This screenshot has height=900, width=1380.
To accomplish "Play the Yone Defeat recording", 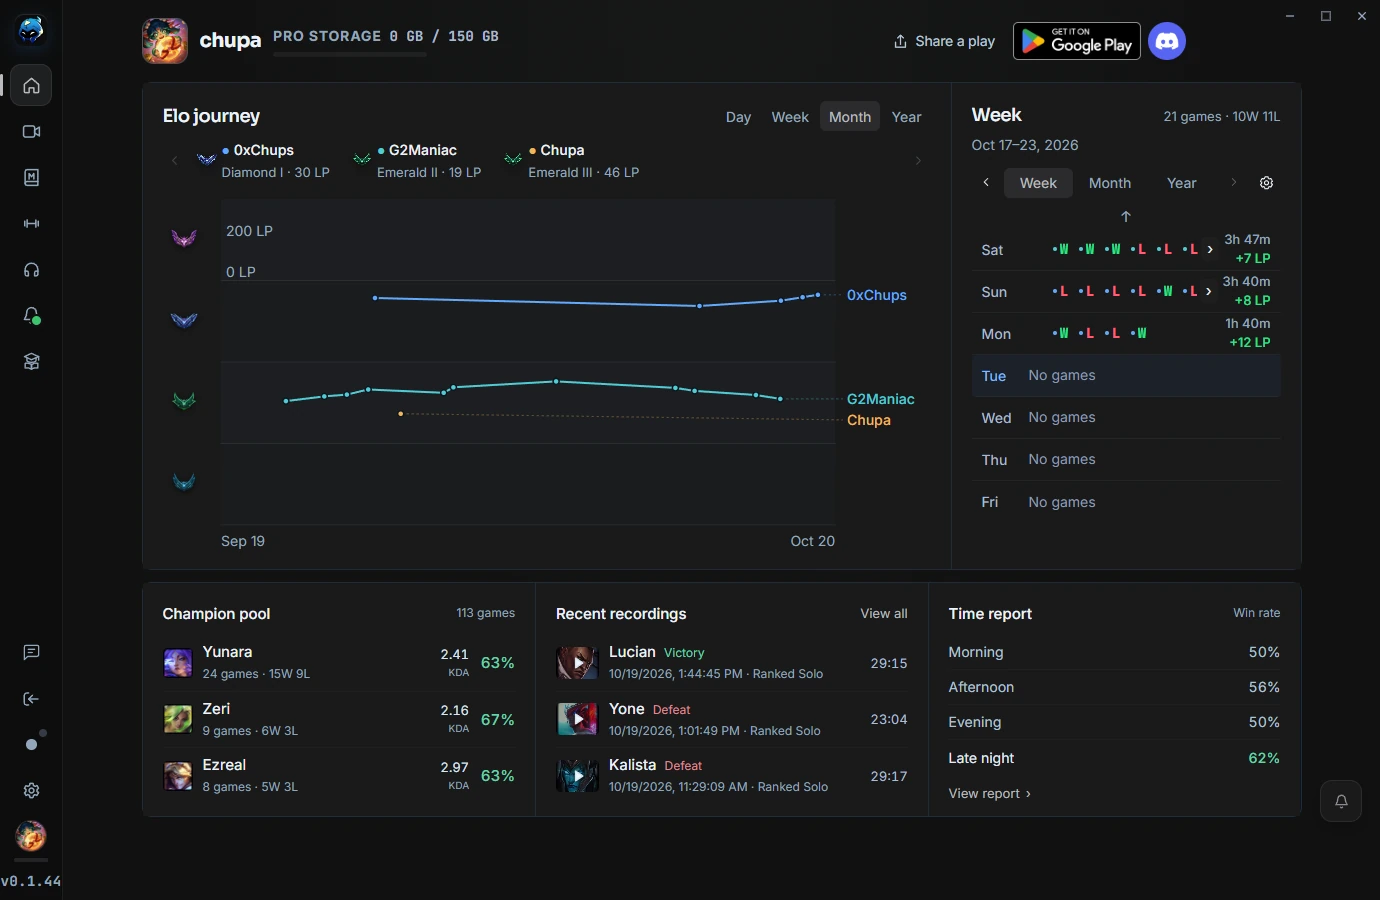I will point(577,719).
